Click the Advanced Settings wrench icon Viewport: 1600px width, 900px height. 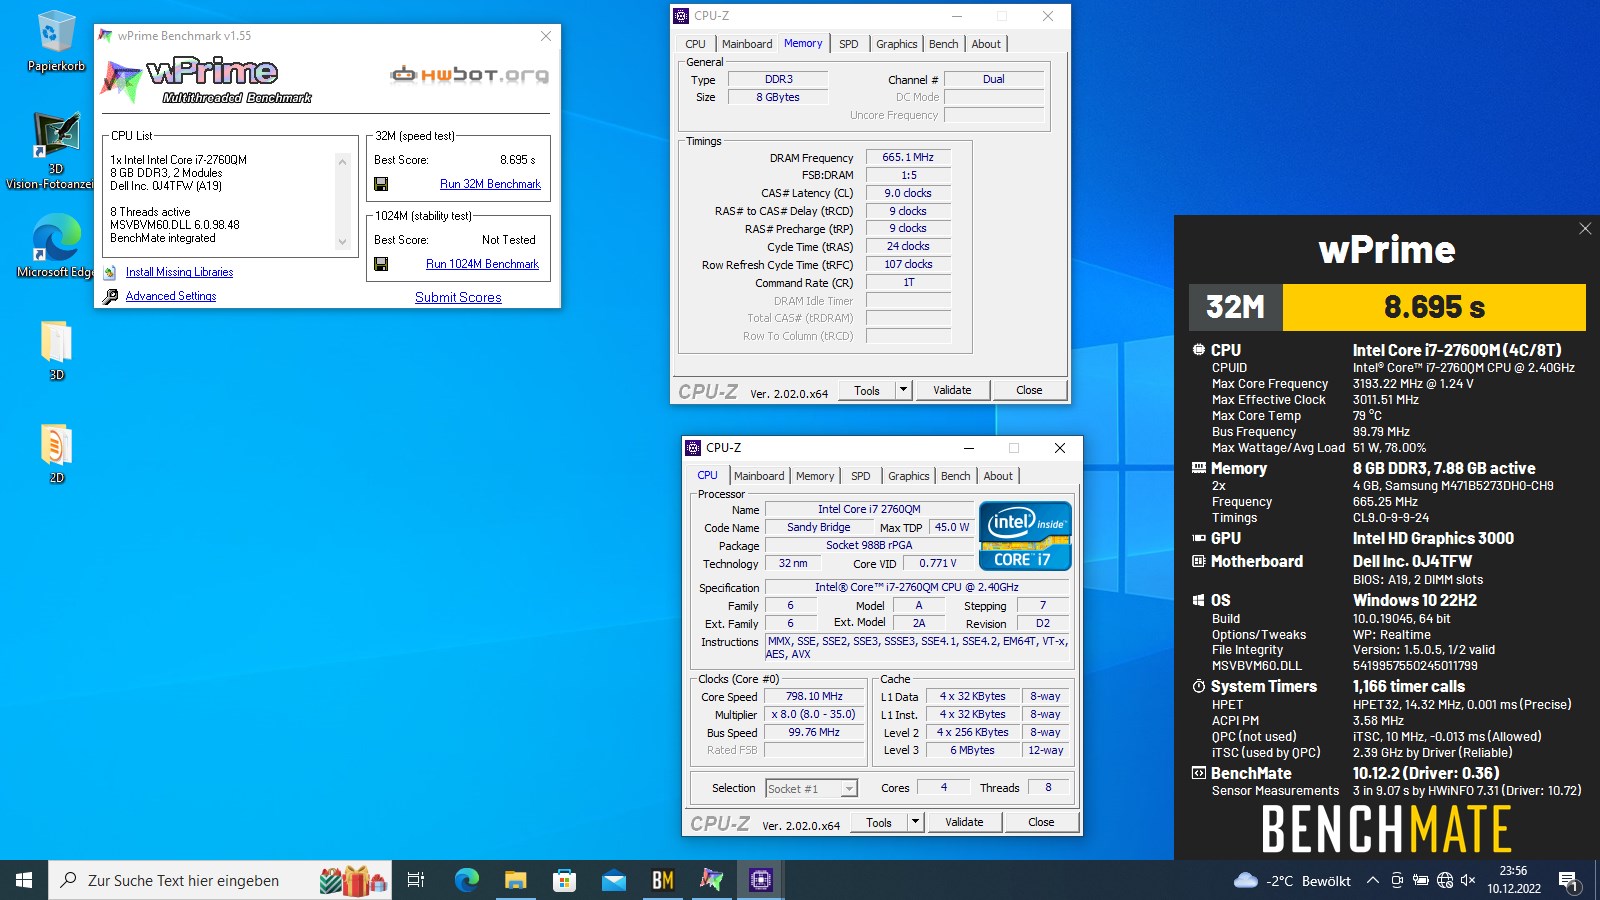pos(110,296)
